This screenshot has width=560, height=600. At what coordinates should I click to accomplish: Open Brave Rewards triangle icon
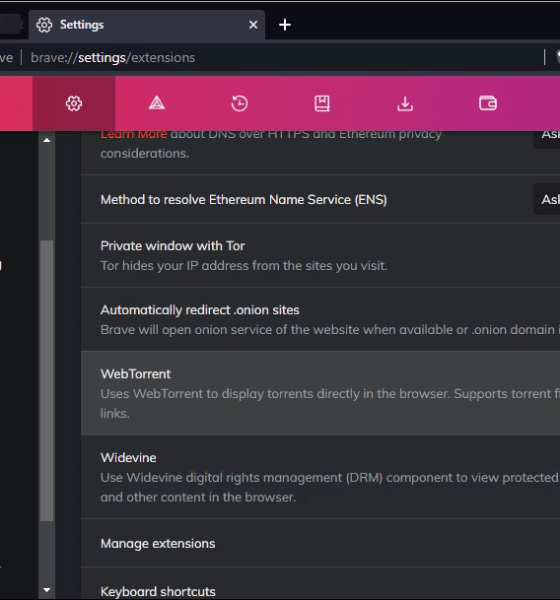coord(157,103)
